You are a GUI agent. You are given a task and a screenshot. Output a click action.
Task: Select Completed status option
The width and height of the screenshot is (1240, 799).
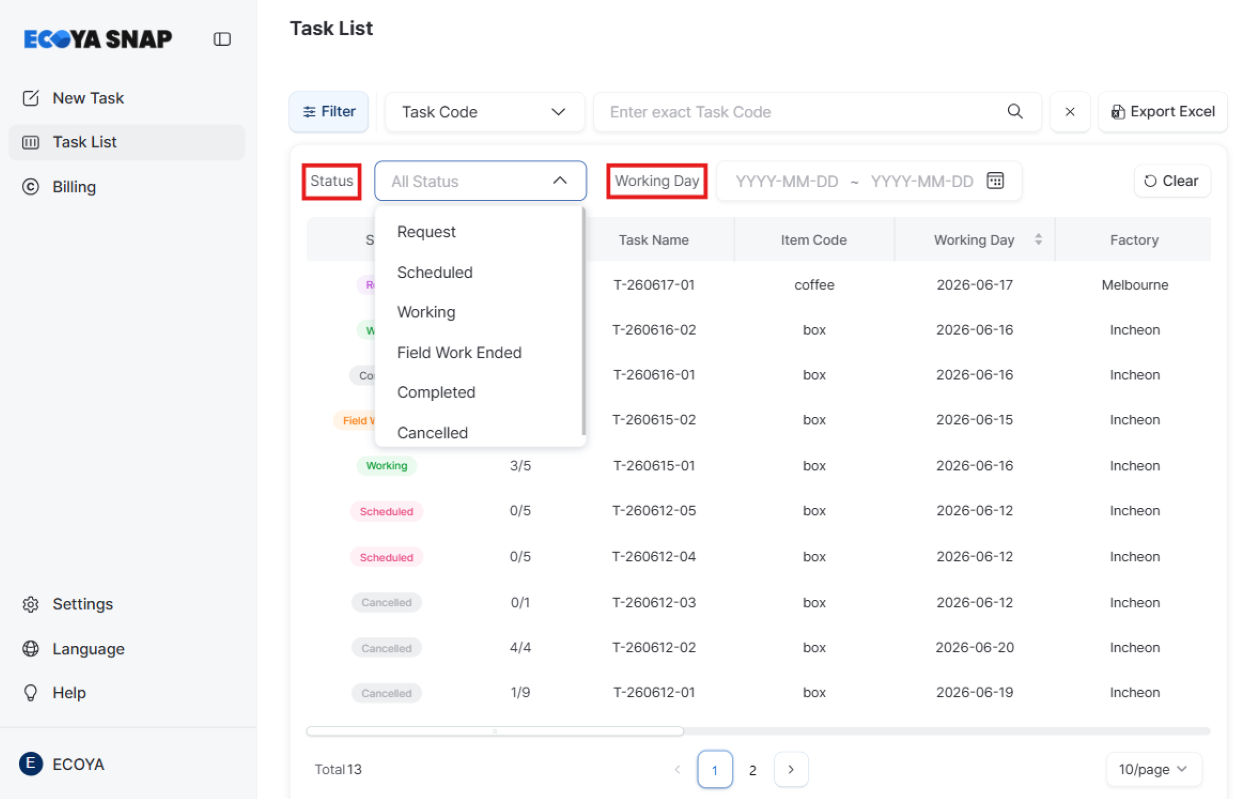click(x=479, y=392)
